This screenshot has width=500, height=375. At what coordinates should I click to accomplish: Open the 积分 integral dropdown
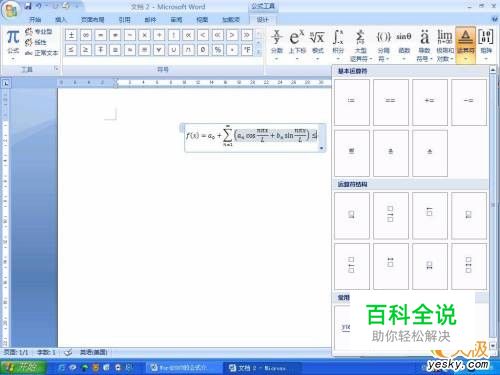pos(338,45)
